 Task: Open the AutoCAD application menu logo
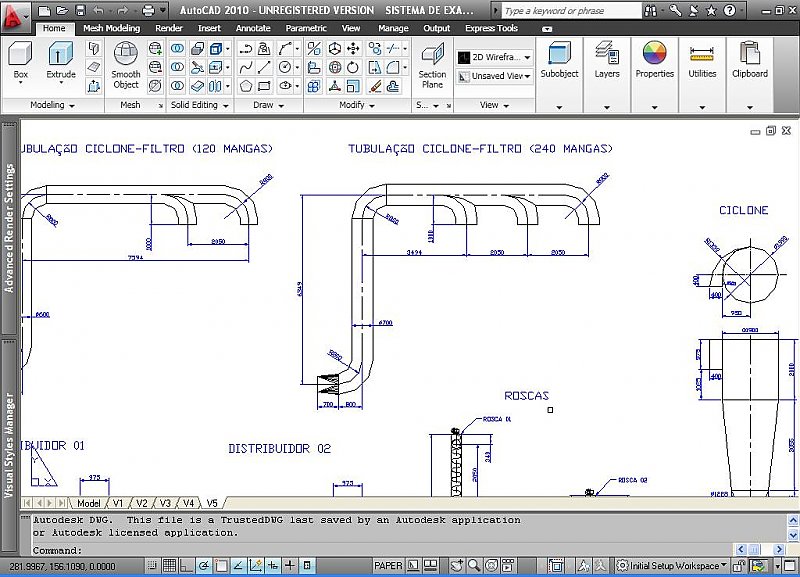tap(17, 14)
